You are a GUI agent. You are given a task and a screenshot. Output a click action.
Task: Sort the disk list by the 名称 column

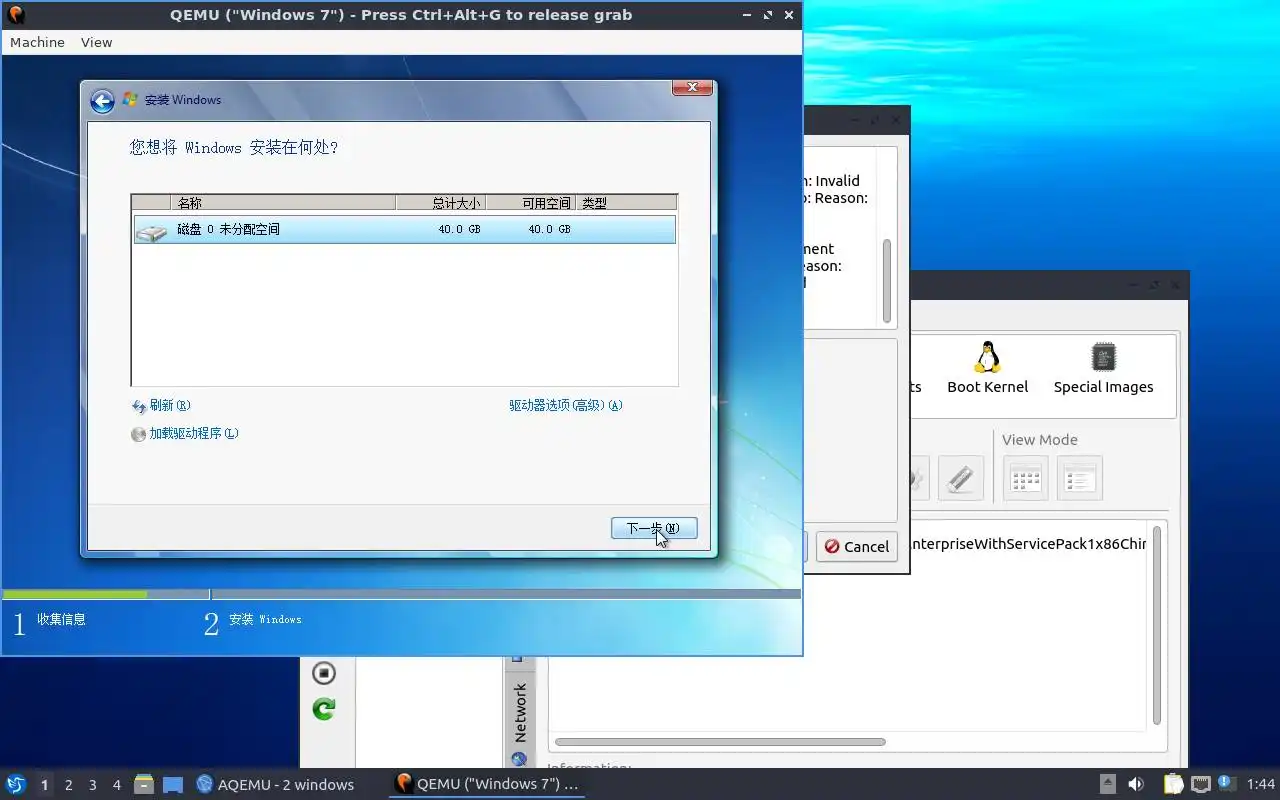[284, 203]
